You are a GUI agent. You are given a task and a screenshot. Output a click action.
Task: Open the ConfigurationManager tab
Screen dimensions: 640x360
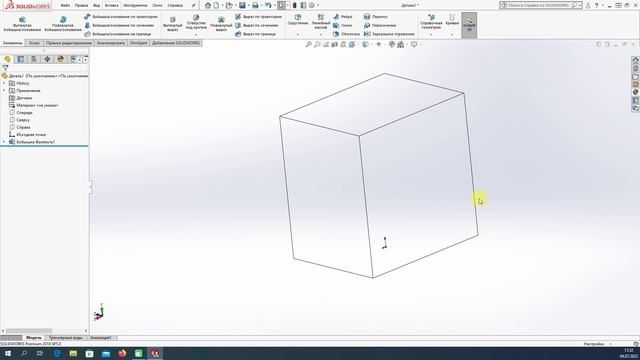tap(34, 59)
